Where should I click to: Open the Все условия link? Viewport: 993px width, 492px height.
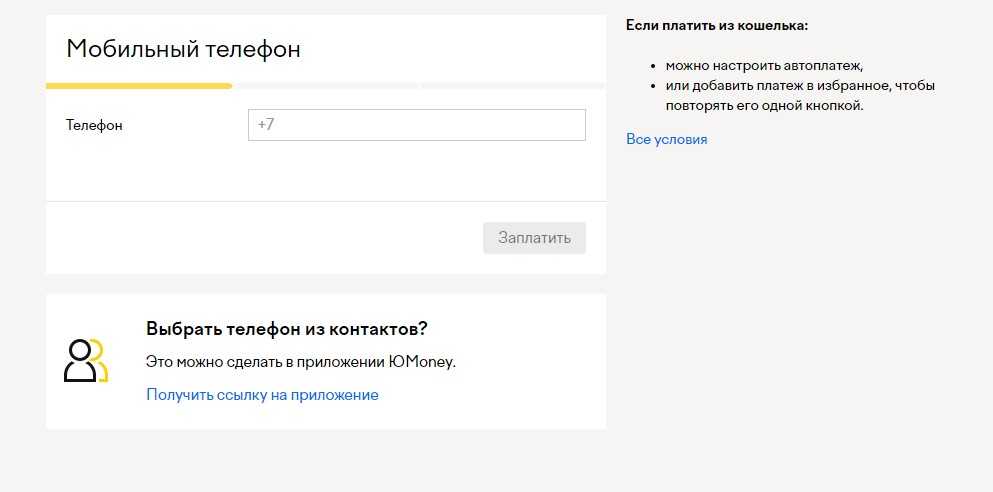click(x=666, y=139)
